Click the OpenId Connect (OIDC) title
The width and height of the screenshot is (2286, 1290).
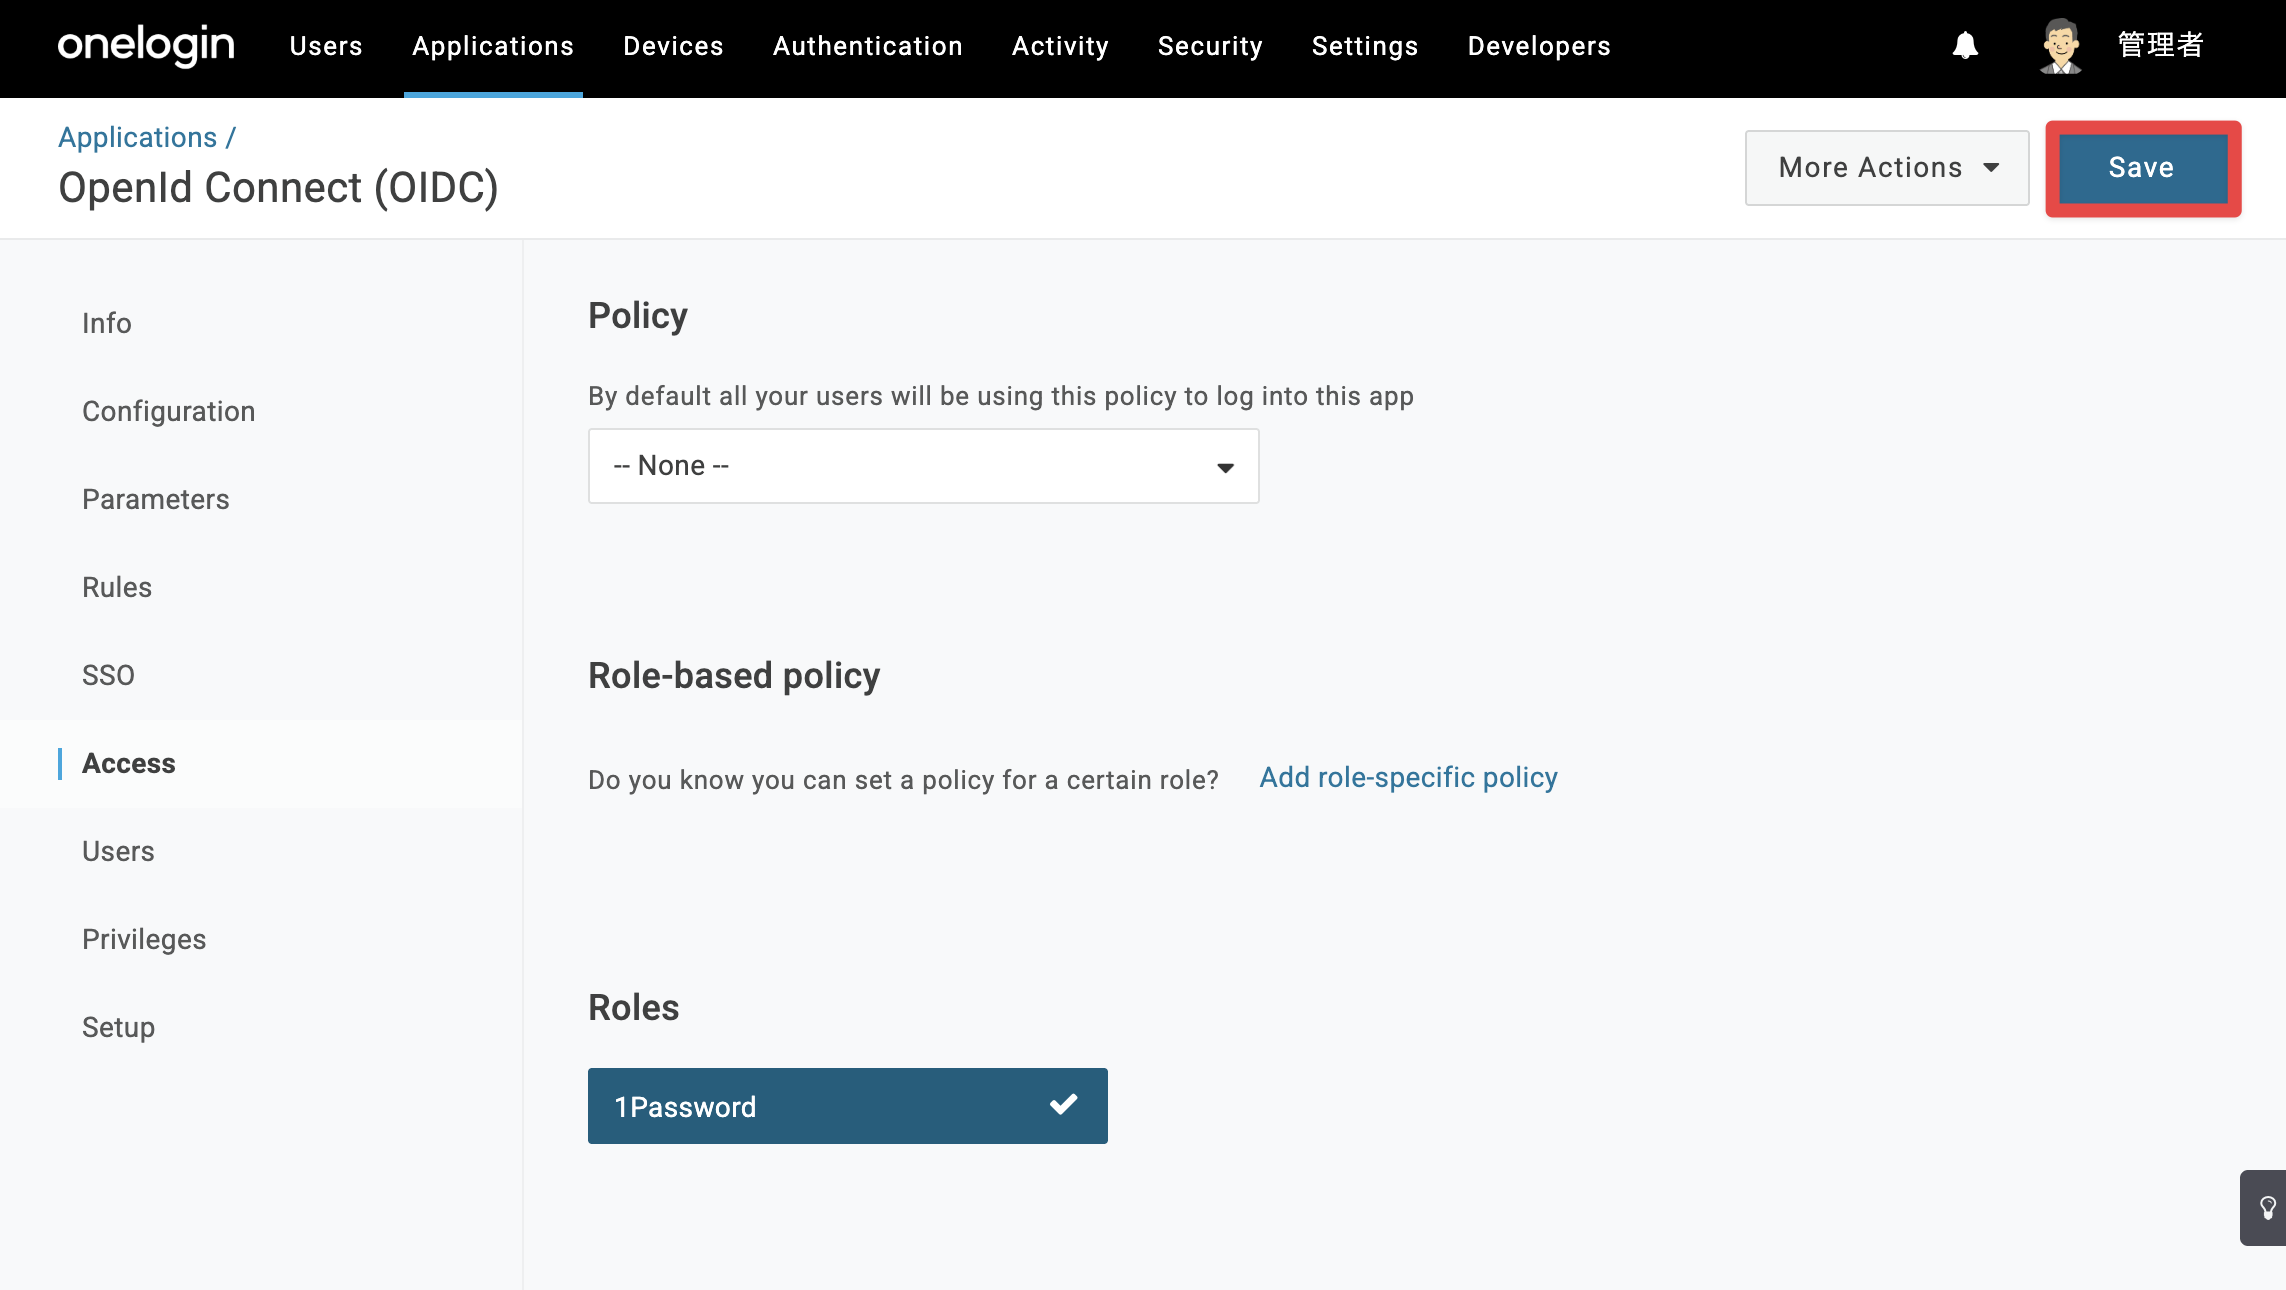(278, 188)
